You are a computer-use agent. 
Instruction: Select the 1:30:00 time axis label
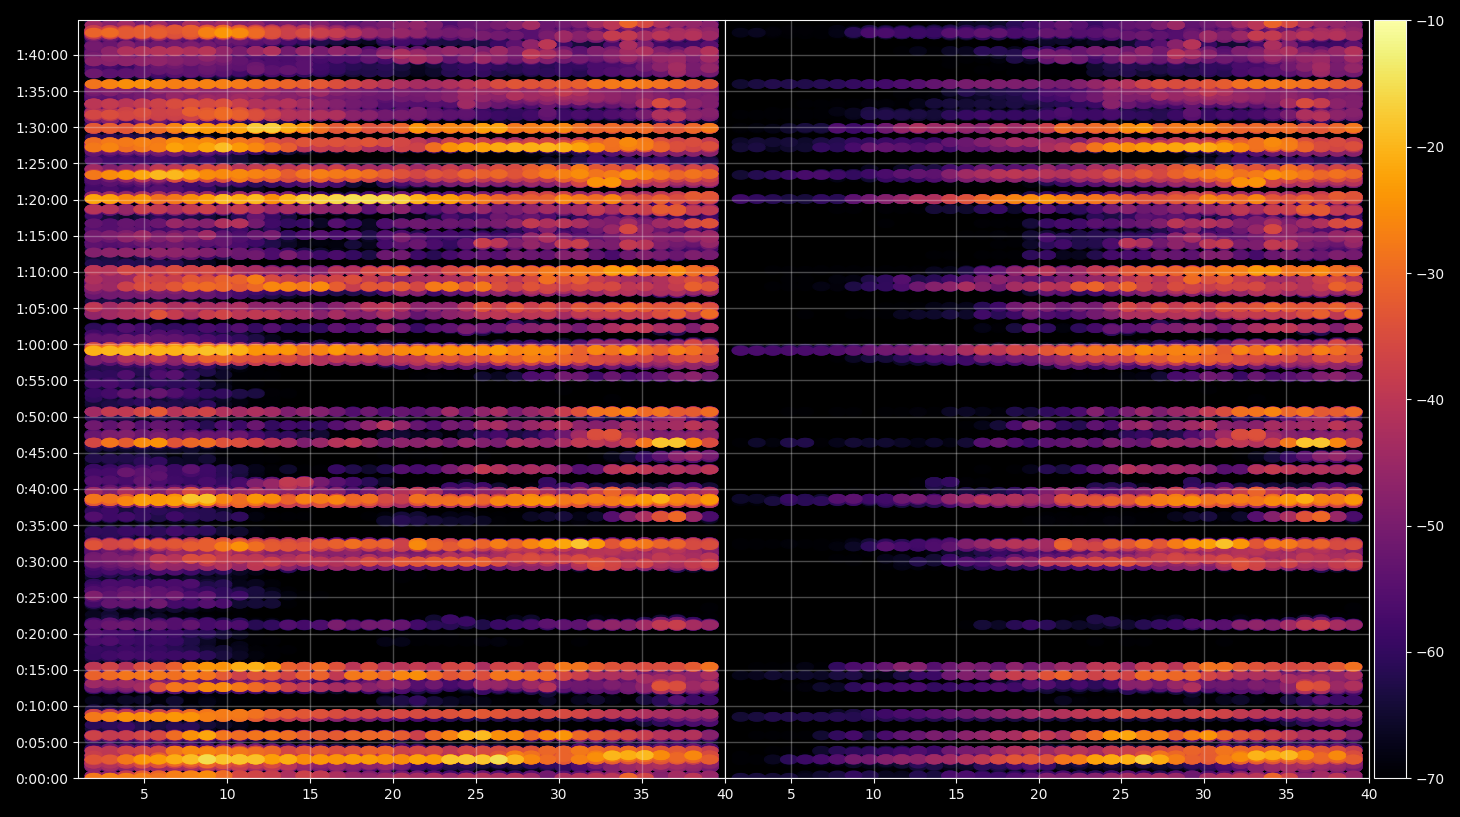[42, 128]
